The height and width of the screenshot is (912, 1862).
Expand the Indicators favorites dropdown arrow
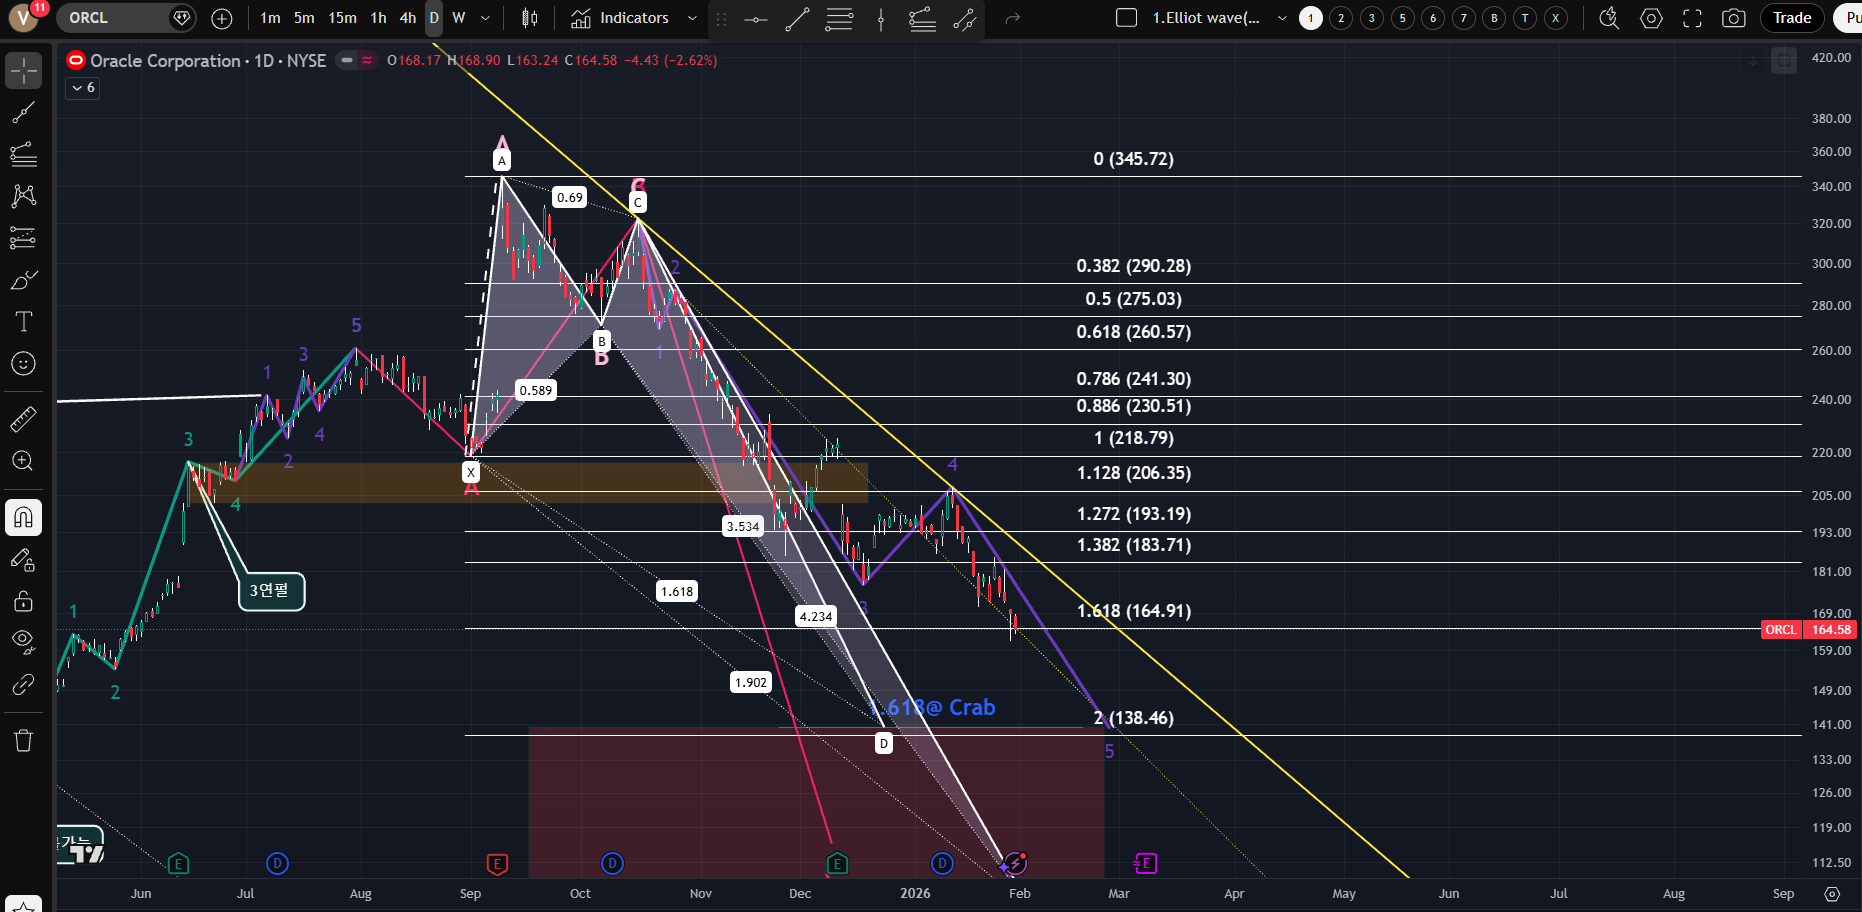coord(692,18)
